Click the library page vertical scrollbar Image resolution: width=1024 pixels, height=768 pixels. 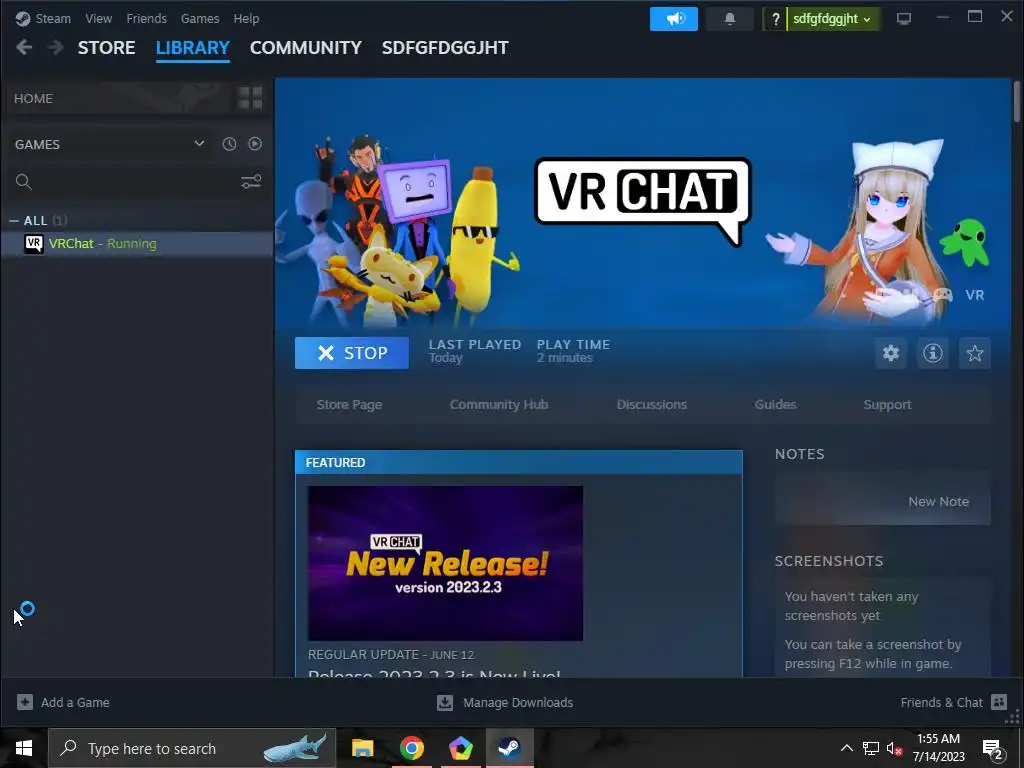(1017, 101)
